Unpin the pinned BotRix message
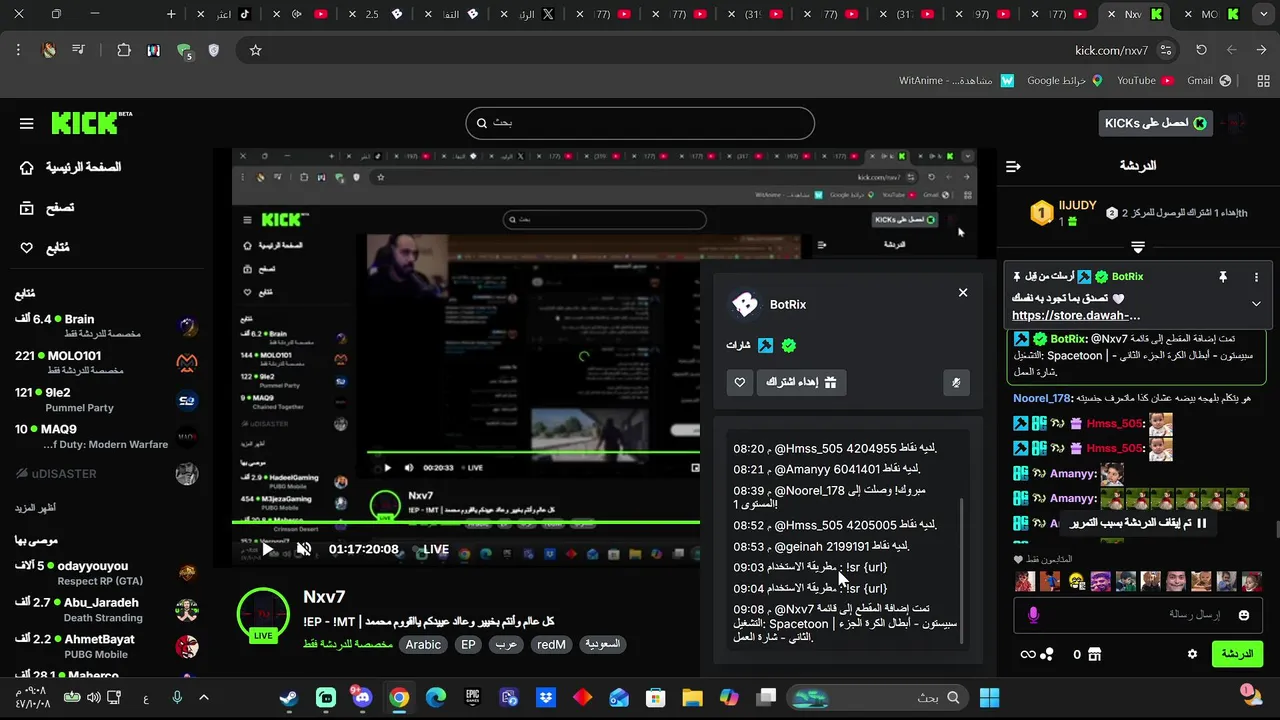This screenshot has height=720, width=1280. [x=1222, y=277]
